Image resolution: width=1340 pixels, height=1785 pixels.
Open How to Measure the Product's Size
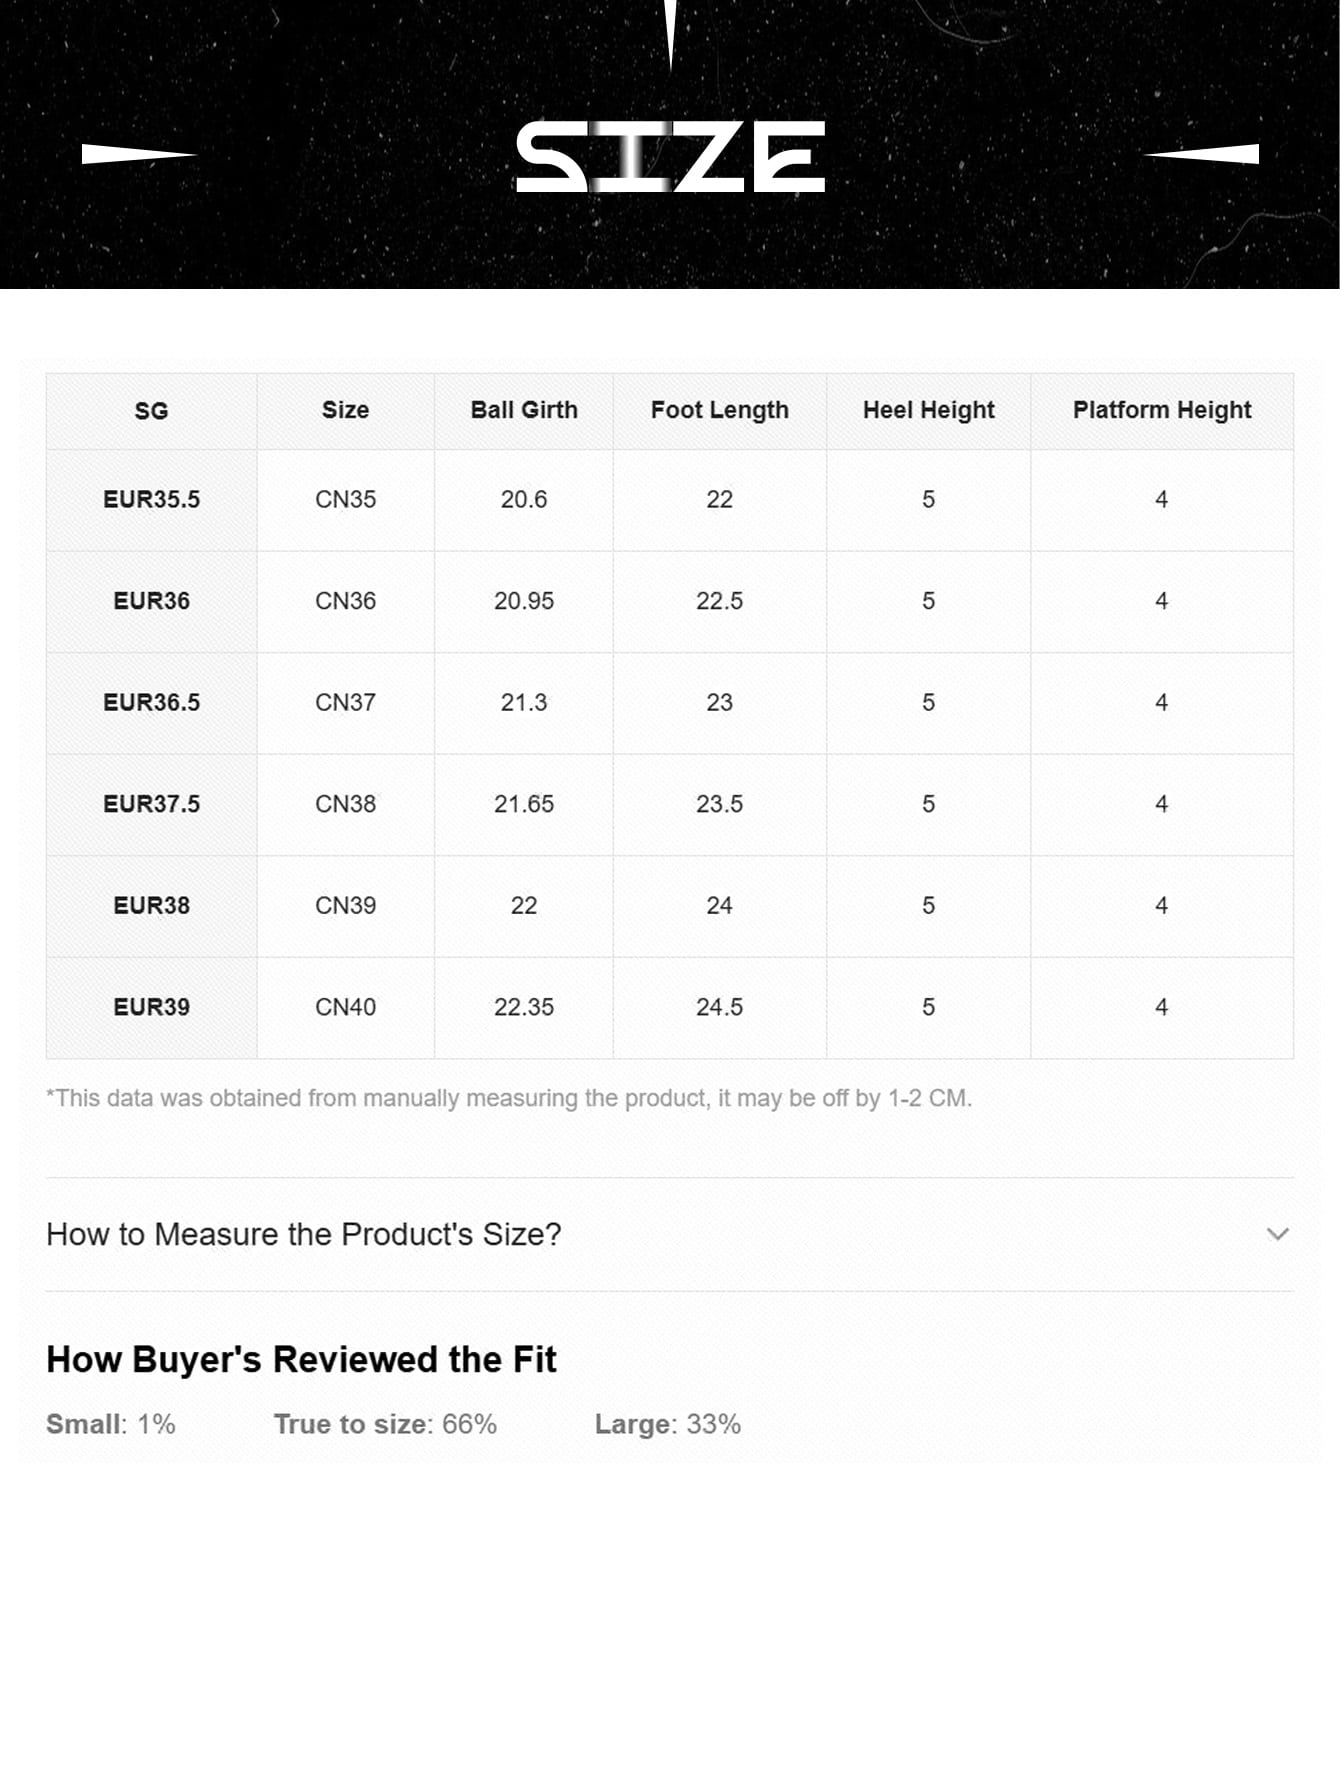click(304, 1234)
